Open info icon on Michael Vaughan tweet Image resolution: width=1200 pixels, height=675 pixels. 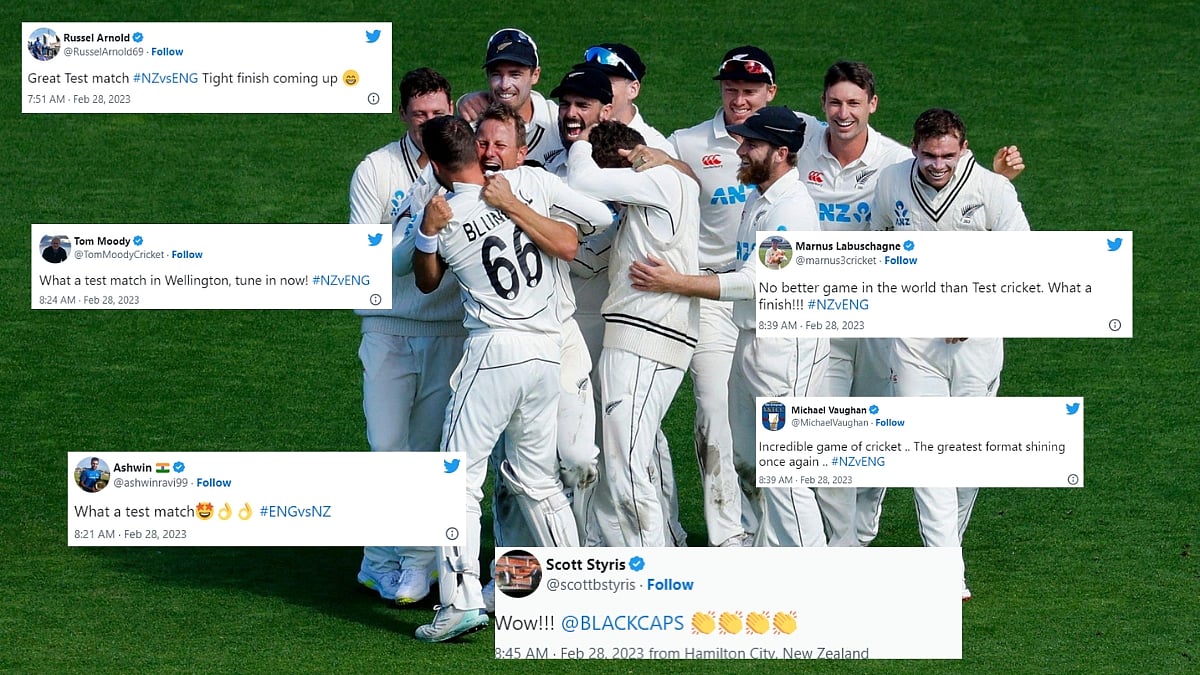click(x=1073, y=480)
